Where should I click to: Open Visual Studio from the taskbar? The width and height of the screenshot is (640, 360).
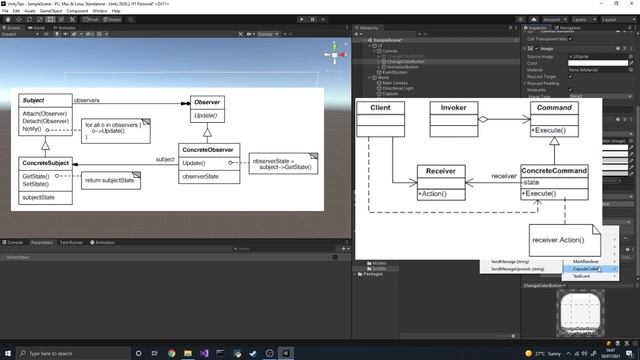tap(204, 353)
